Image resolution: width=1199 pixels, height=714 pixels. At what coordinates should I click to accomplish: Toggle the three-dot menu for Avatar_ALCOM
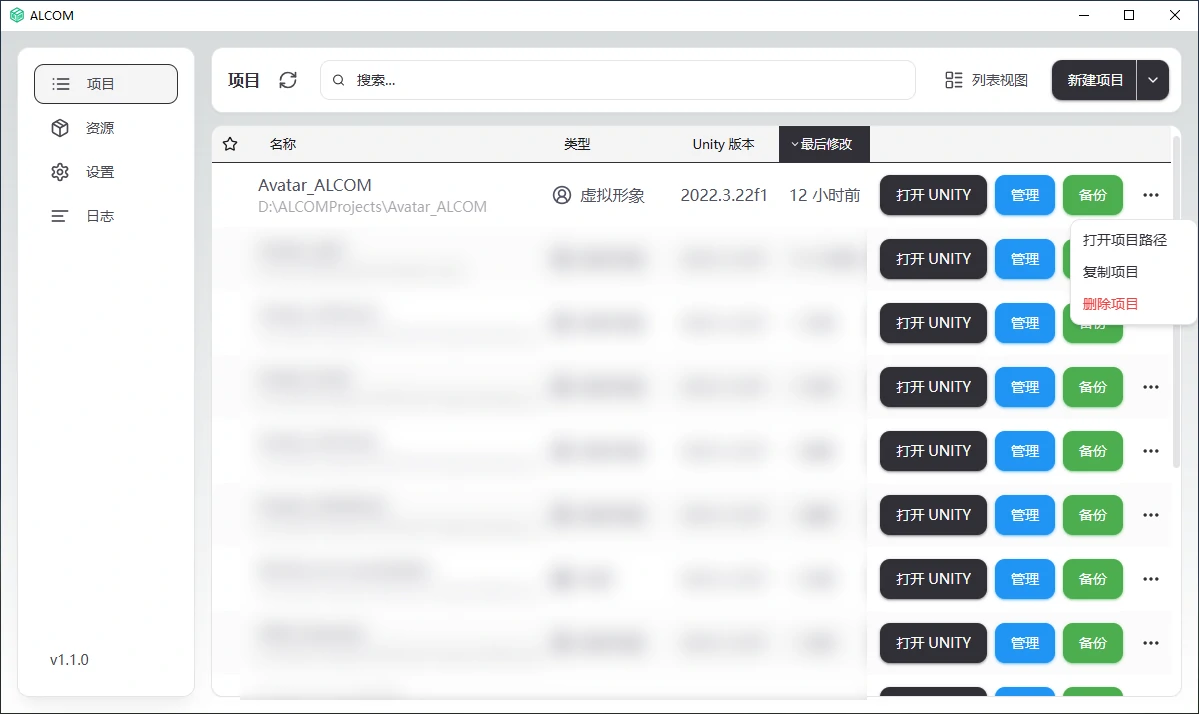point(1151,195)
